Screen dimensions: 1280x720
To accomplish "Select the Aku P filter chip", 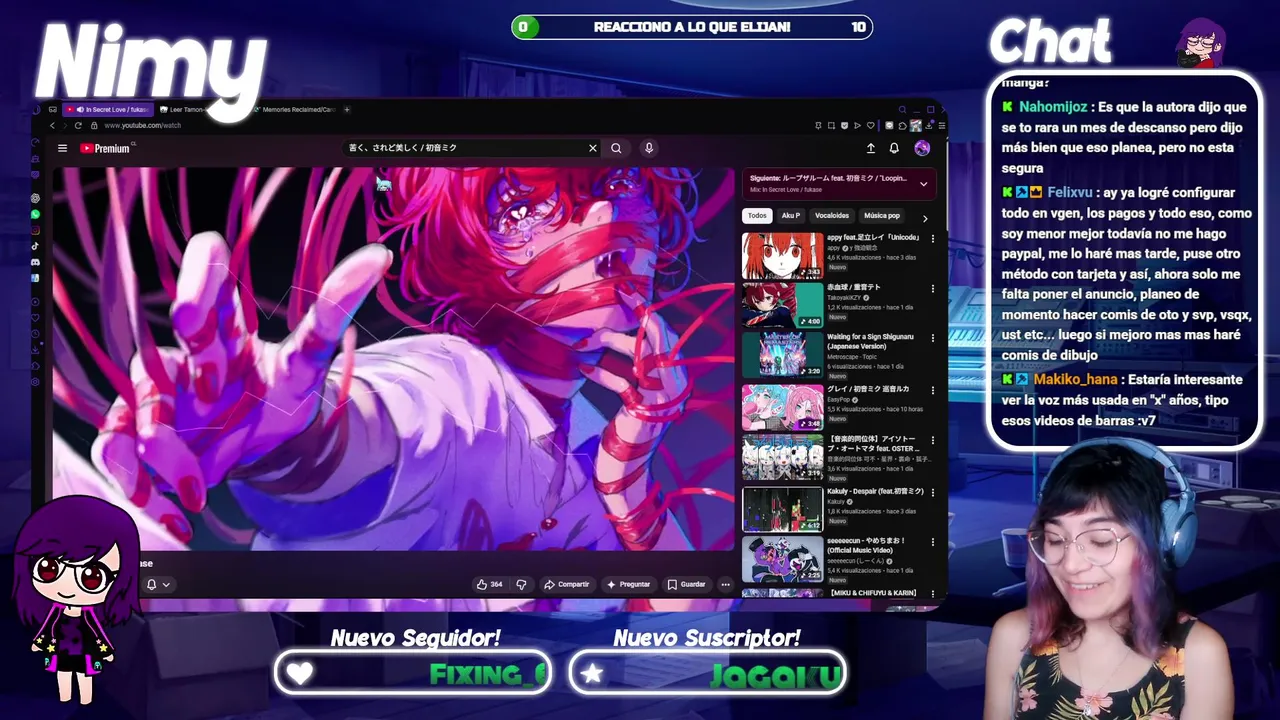I will [x=791, y=216].
